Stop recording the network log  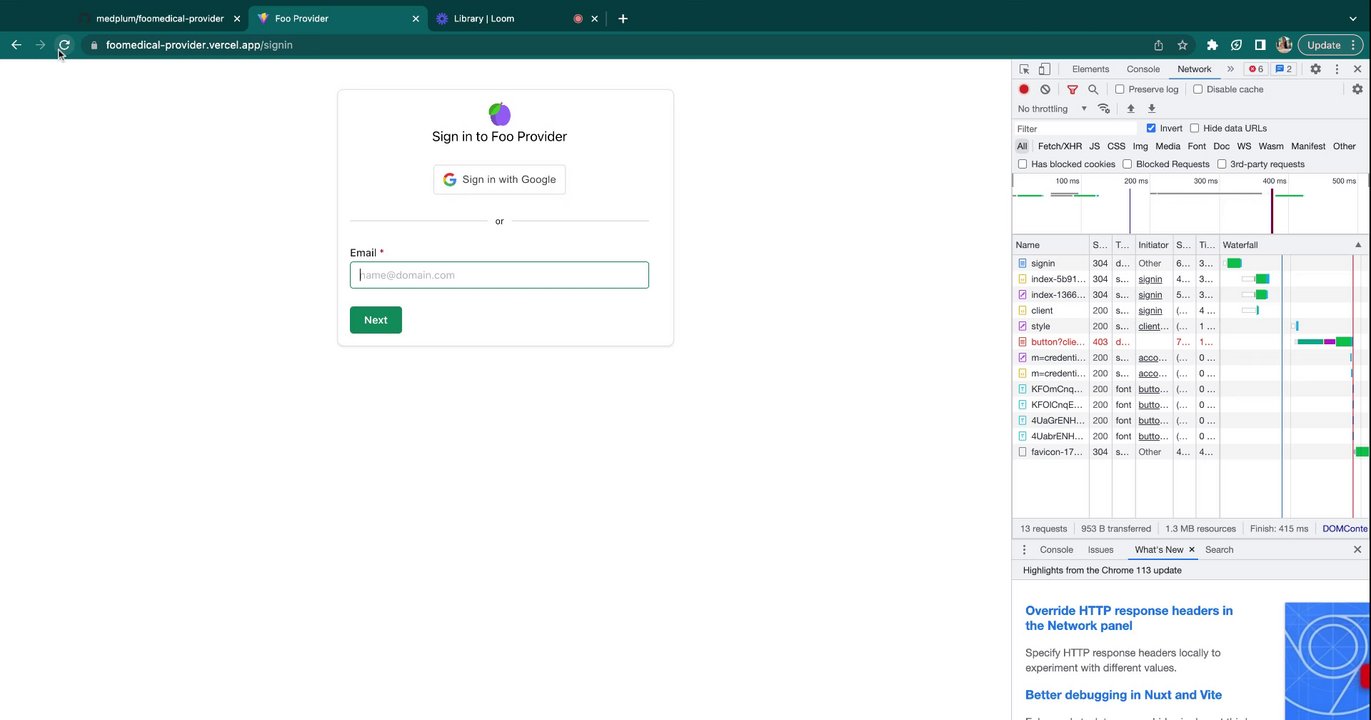pyautogui.click(x=1024, y=89)
